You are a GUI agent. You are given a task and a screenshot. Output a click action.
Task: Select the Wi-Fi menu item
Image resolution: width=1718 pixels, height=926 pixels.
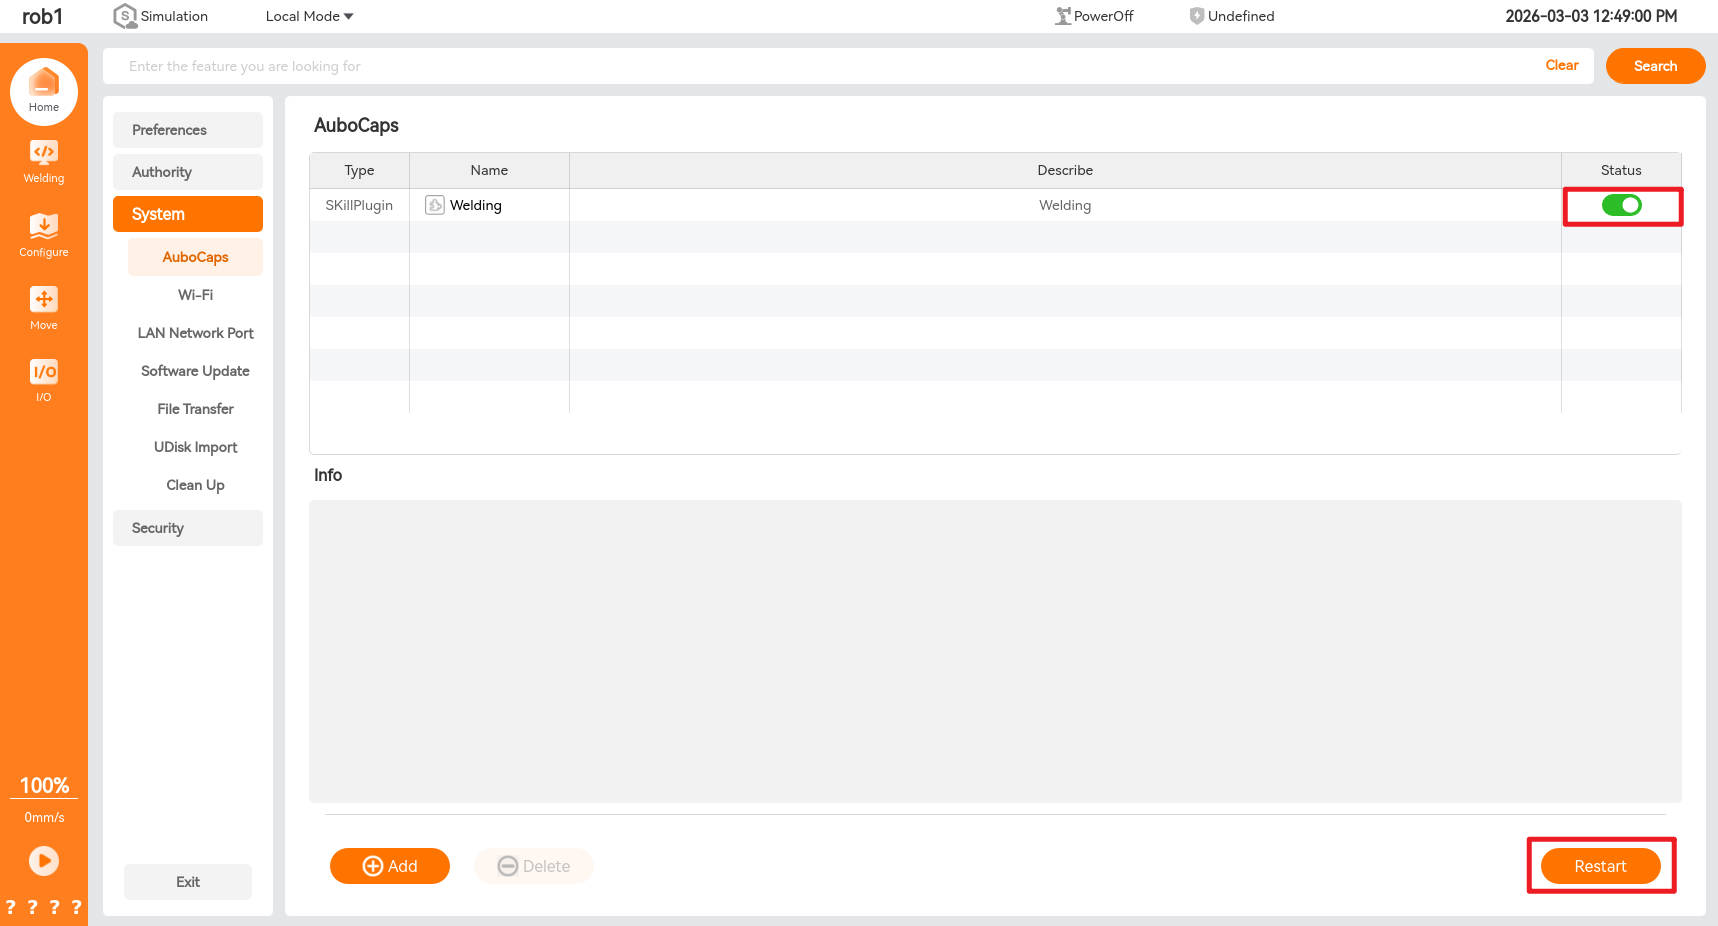195,295
